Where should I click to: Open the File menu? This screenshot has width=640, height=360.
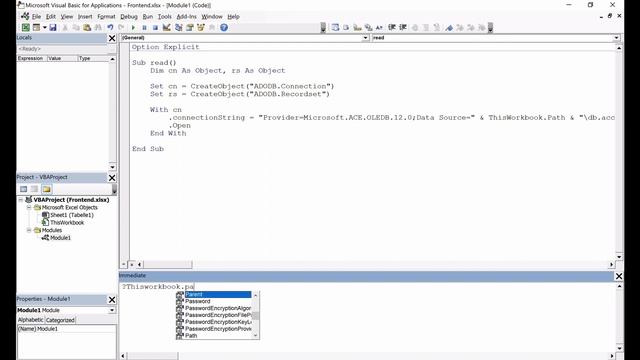pyautogui.click(x=36, y=17)
